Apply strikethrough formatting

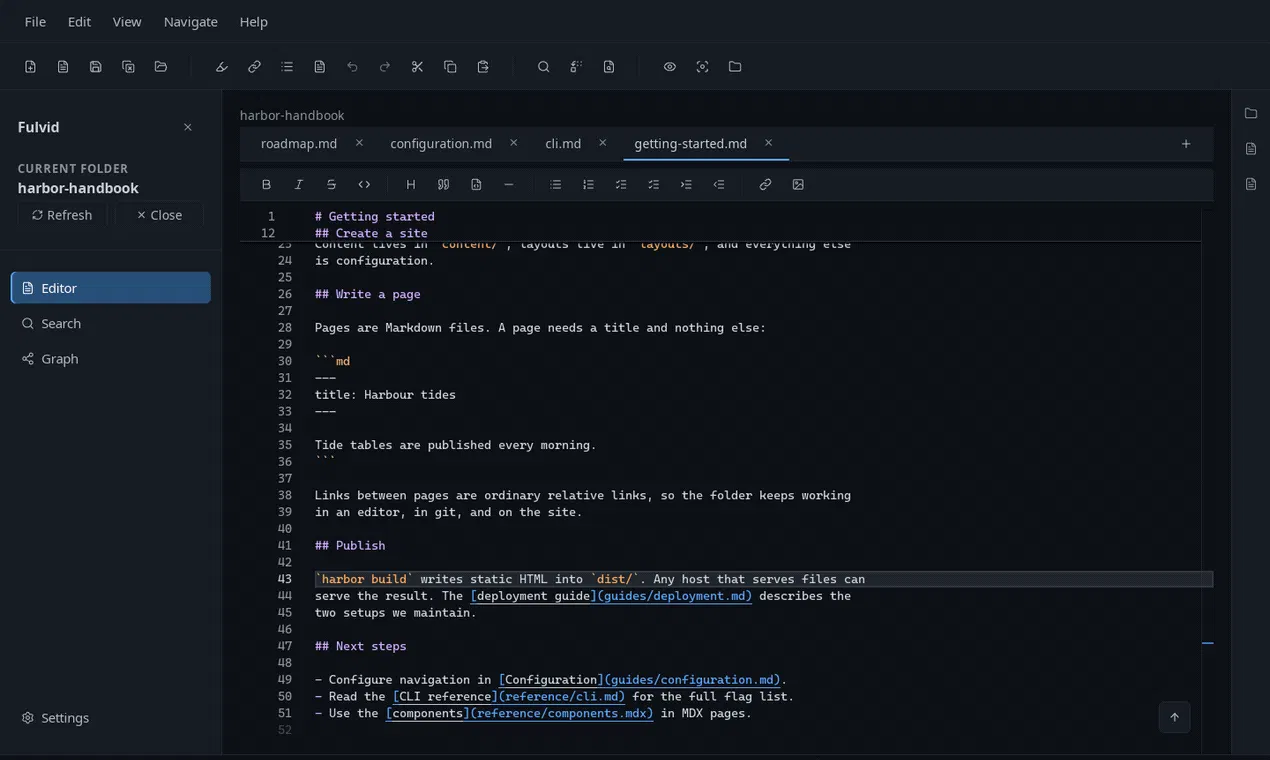click(x=331, y=185)
